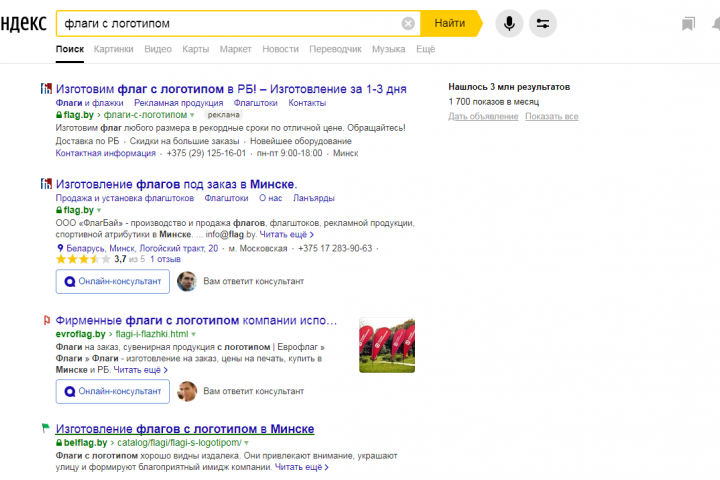Image resolution: width=720 pixels, height=480 pixels.
Task: Expand dropdown arrow after belflag.by catalog URL
Action: point(247,443)
